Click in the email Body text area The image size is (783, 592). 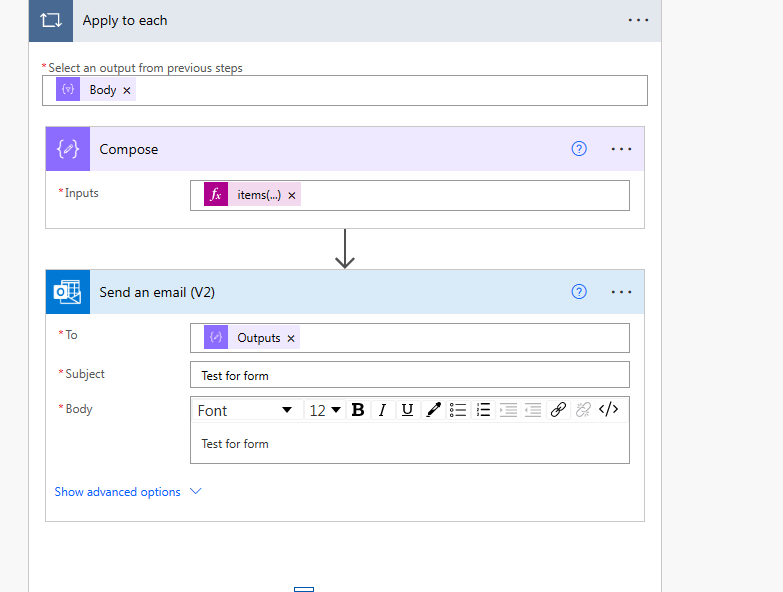coord(409,443)
